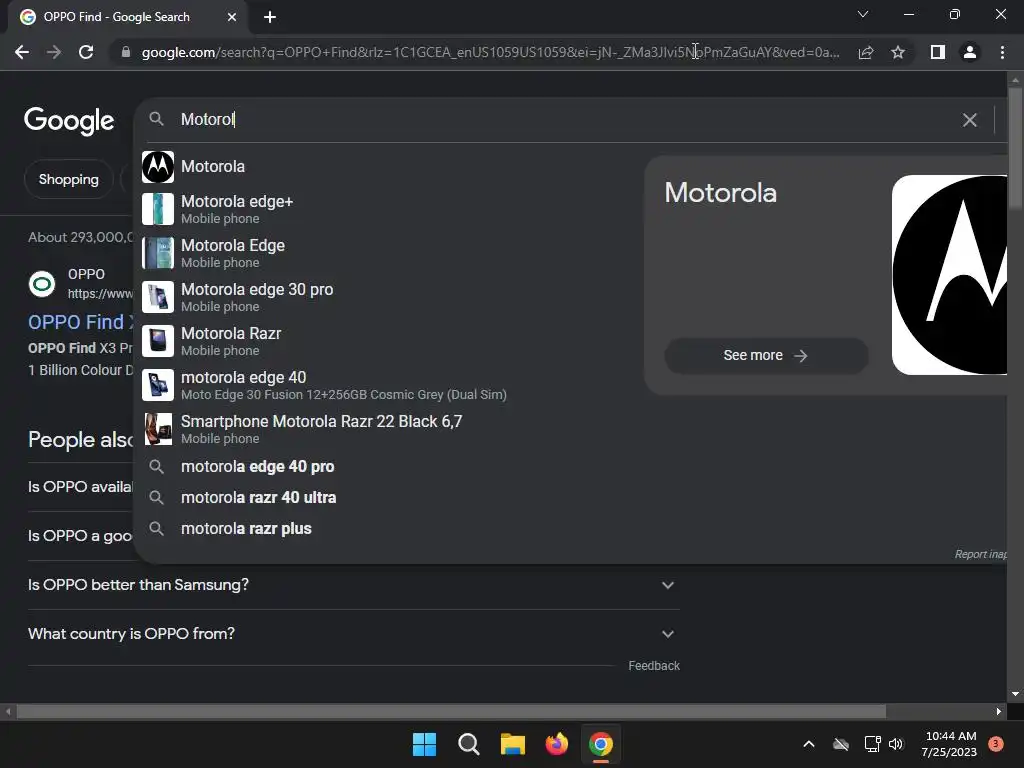Screen dimensions: 1024x768
Task: Click the large Motorola logo image
Action: [x=950, y=275]
